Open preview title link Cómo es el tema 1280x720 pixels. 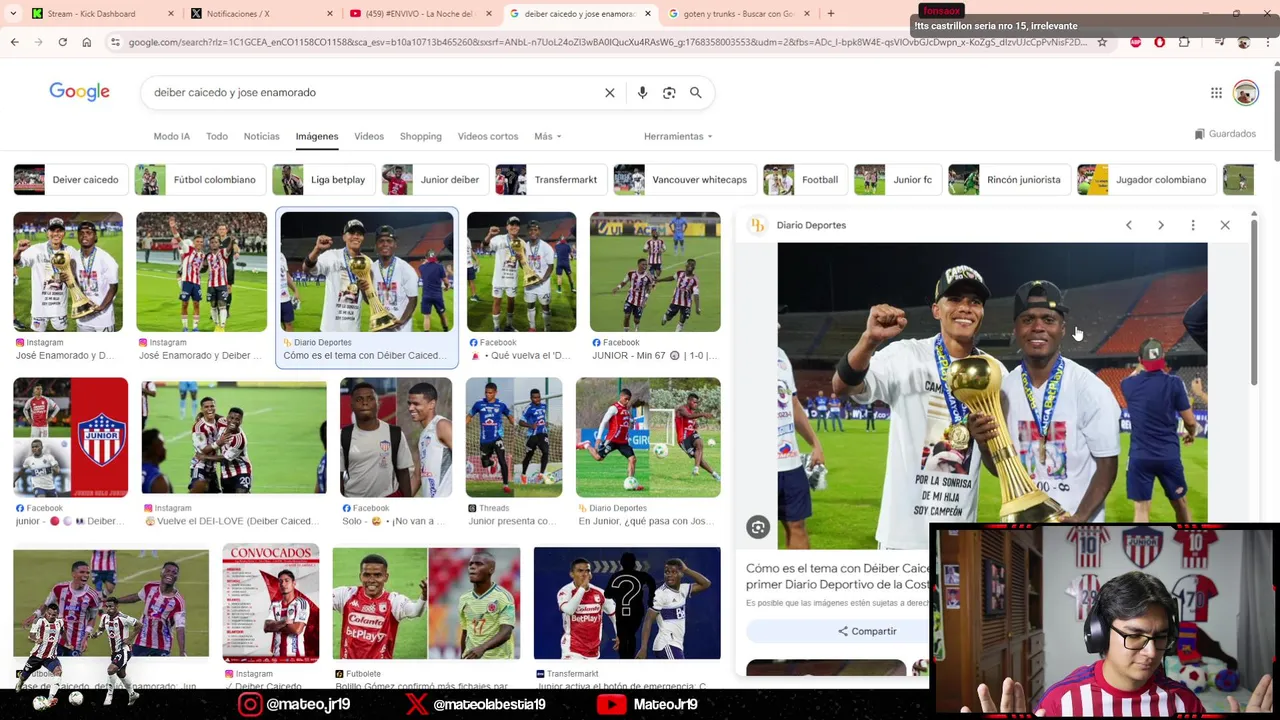[838, 576]
